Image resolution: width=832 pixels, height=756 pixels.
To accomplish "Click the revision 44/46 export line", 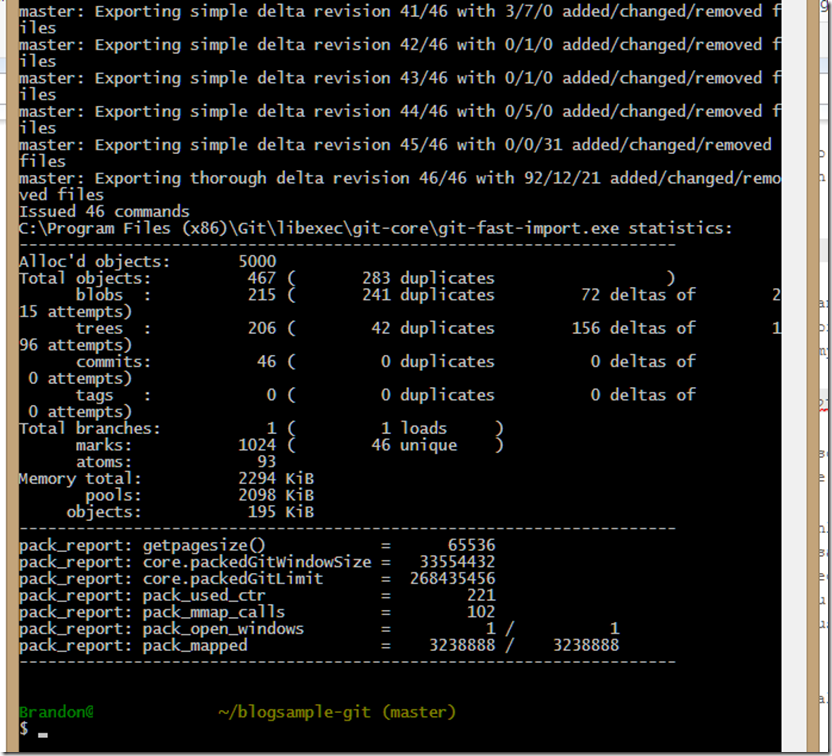I will click(400, 120).
